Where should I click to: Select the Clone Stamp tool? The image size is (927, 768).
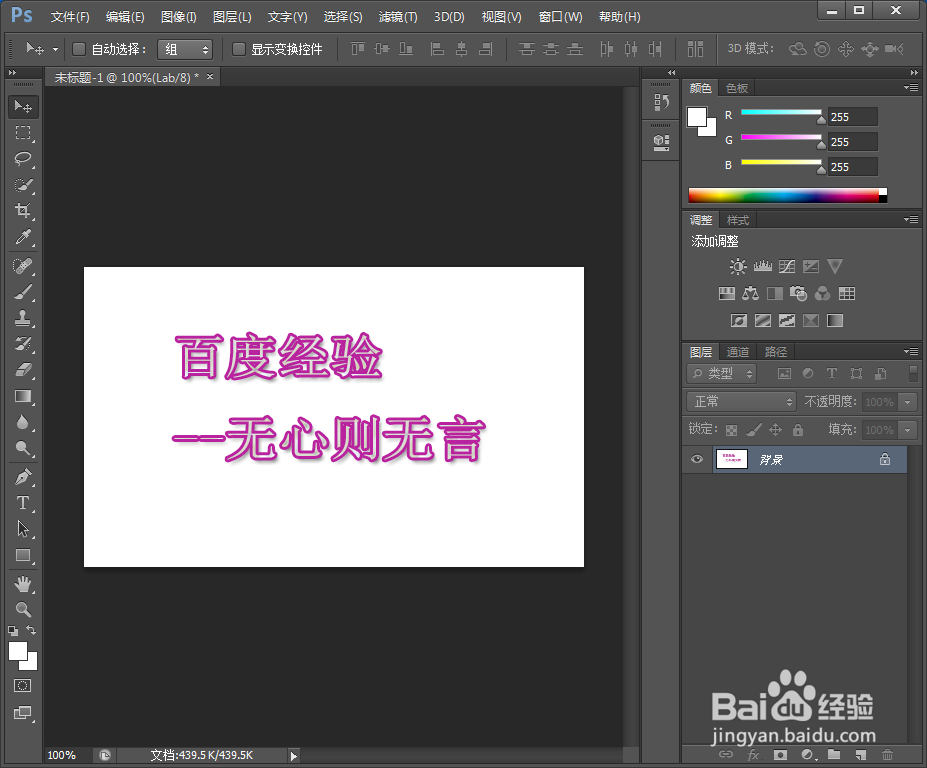(x=23, y=318)
